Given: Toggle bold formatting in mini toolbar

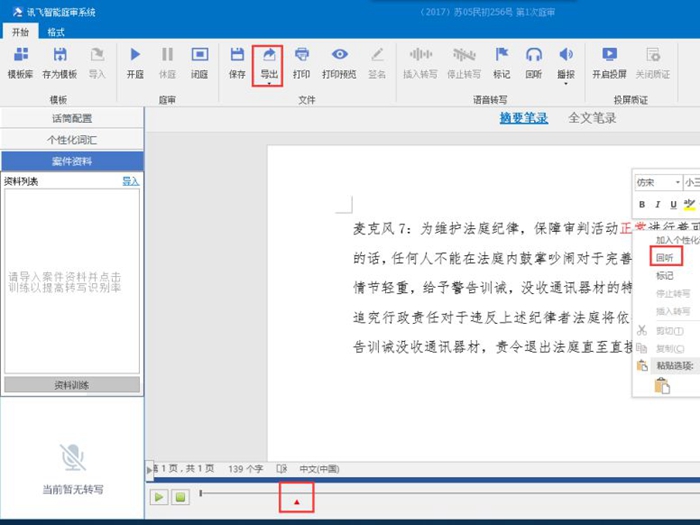Looking at the screenshot, I should (642, 204).
